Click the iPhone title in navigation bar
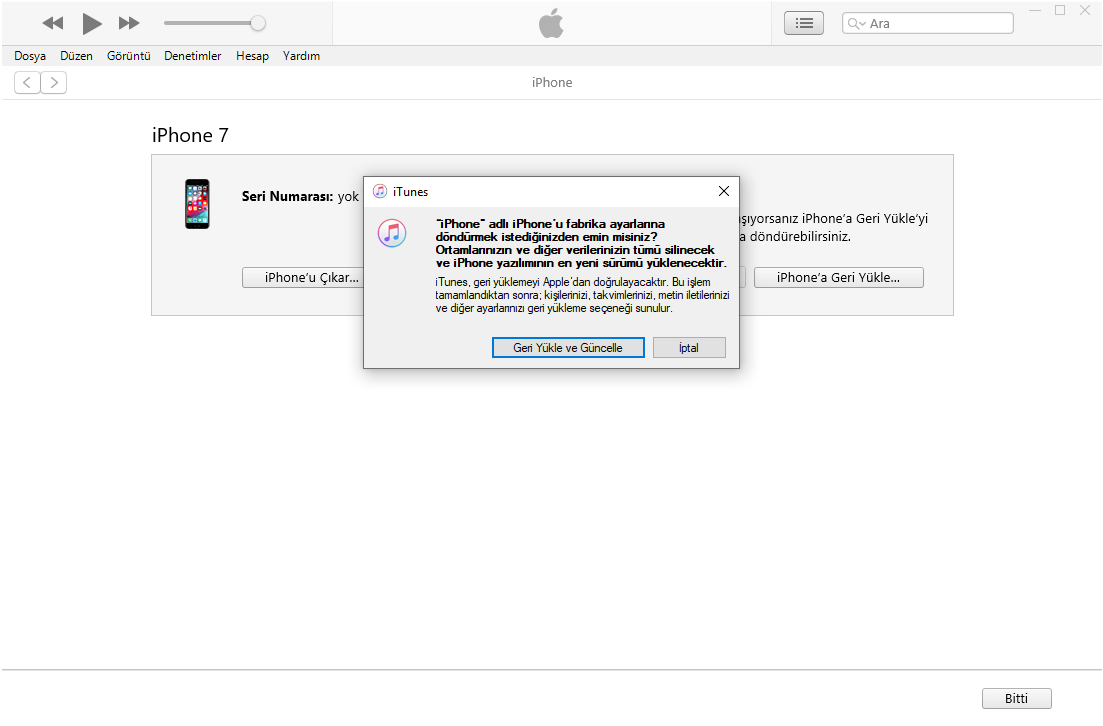This screenshot has width=1103, height=726. tap(552, 82)
